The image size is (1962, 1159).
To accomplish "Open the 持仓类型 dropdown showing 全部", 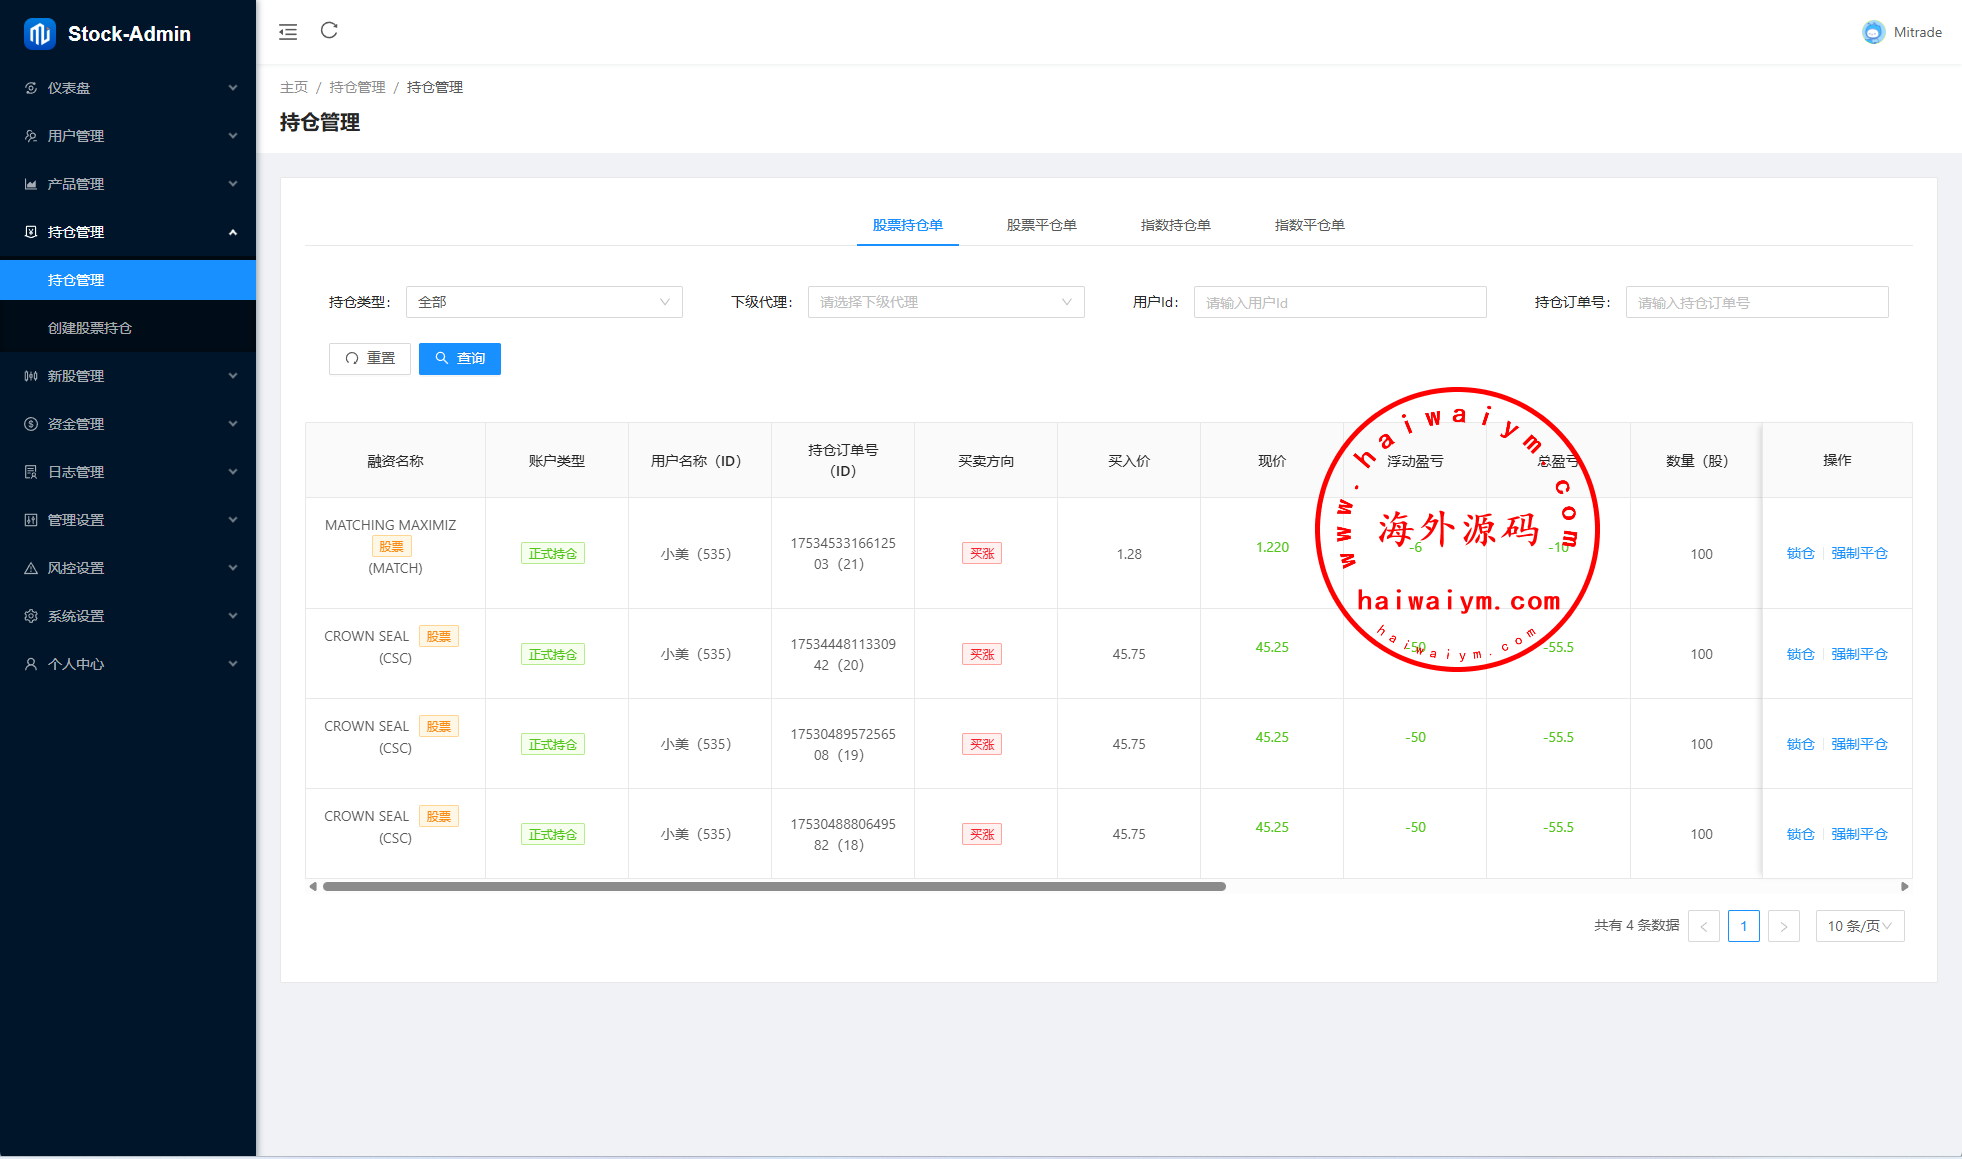I will coord(544,302).
